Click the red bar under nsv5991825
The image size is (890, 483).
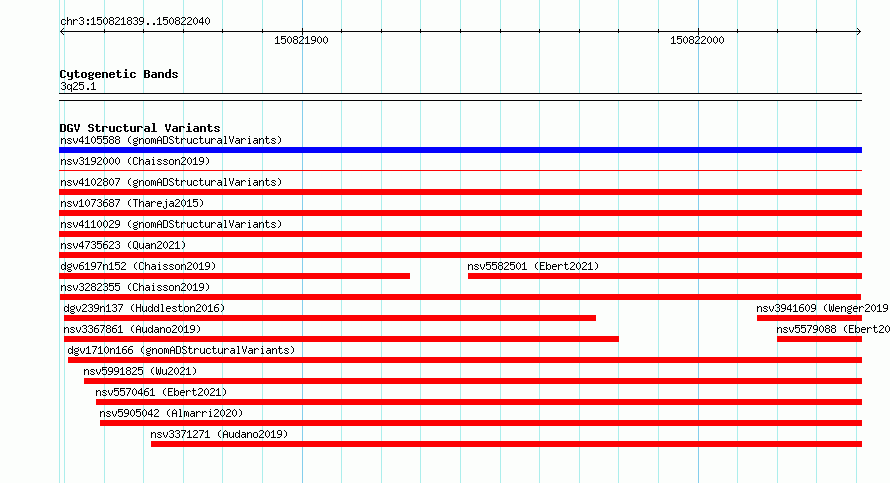coord(473,381)
